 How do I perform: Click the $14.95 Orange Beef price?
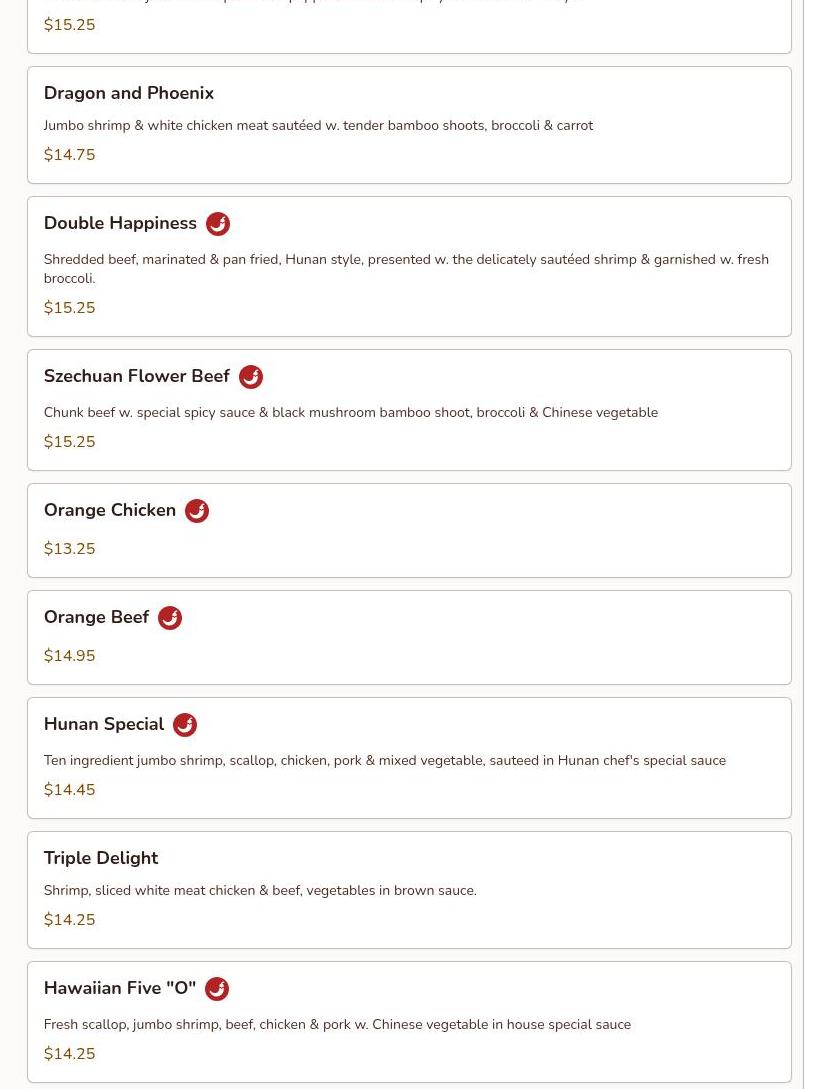point(69,655)
